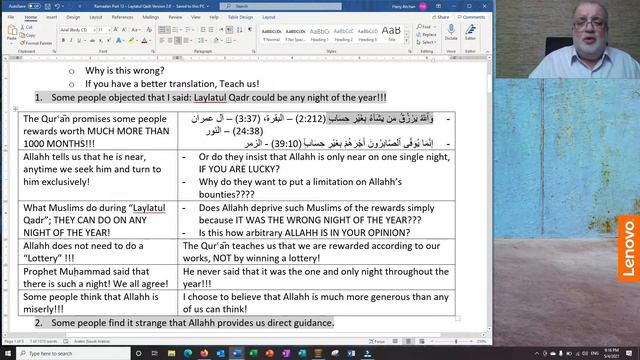Viewport: 640px width, 360px height.
Task: Toggle Underline formatting
Action: tap(79, 40)
